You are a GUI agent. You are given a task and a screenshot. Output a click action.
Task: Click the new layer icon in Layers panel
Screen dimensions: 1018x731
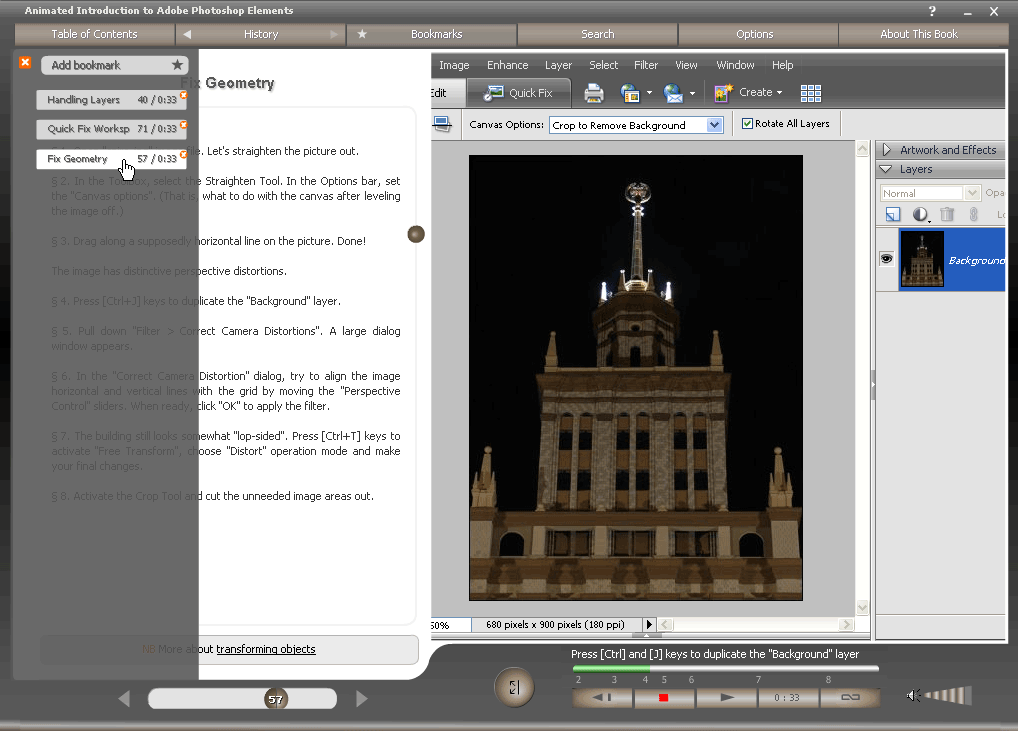tap(893, 214)
